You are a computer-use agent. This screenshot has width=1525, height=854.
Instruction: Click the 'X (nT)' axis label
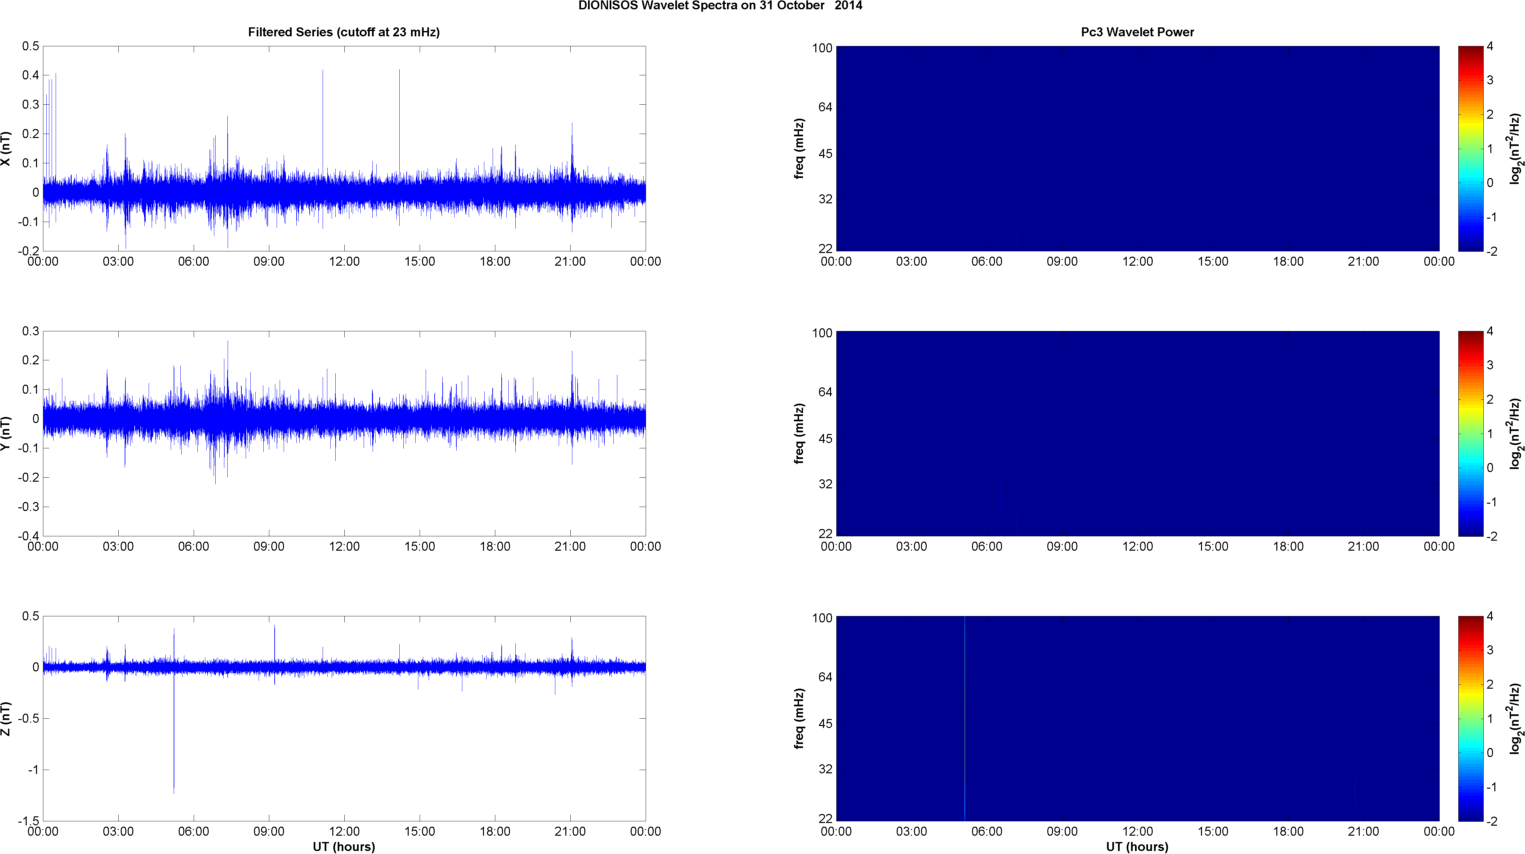7,149
